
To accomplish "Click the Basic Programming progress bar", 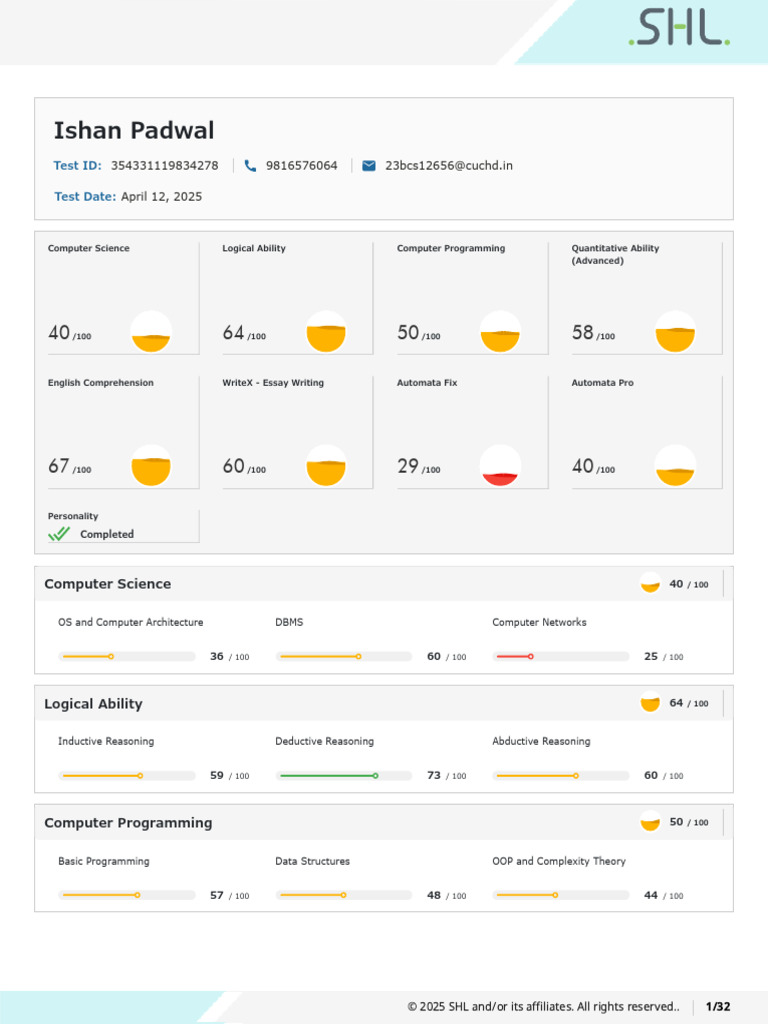I will pos(127,895).
